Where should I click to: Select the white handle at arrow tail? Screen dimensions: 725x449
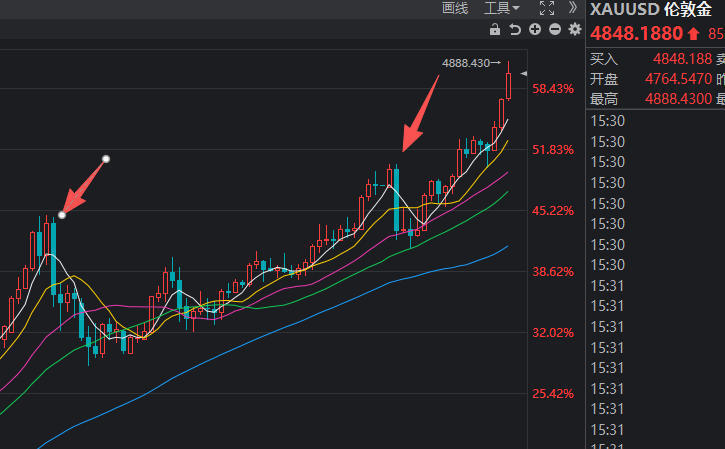tap(106, 159)
